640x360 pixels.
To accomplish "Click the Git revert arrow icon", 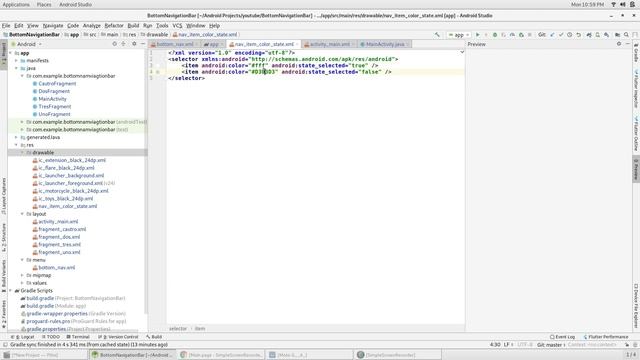I will coord(579,35).
